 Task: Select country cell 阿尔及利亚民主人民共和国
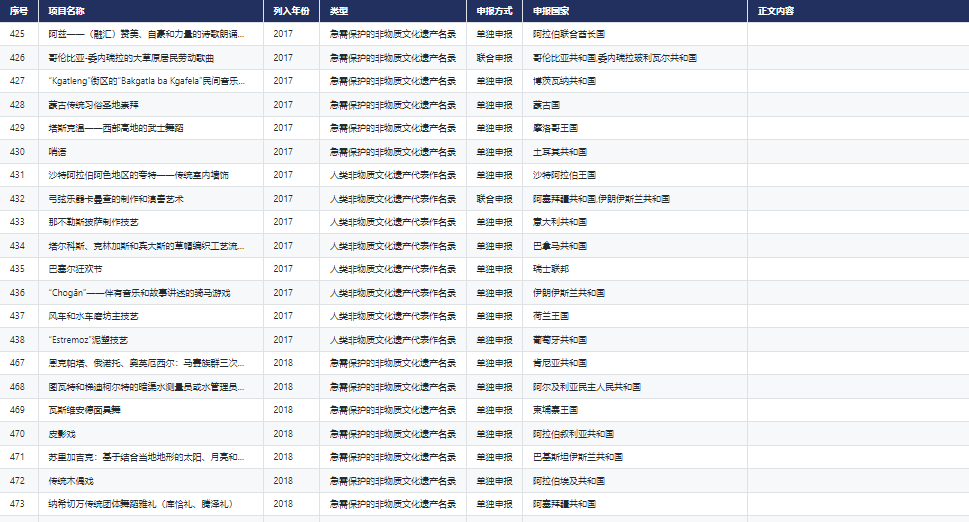coord(586,387)
